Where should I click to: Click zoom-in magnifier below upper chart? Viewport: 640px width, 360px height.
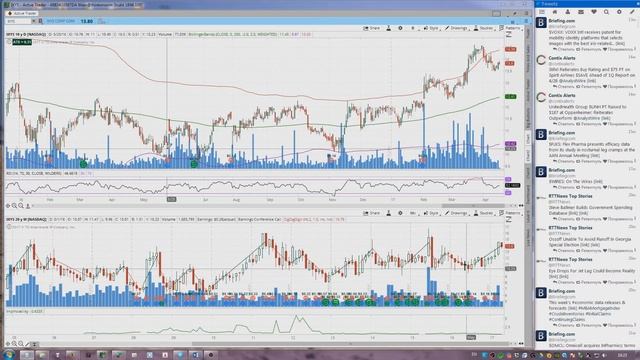coord(14,206)
